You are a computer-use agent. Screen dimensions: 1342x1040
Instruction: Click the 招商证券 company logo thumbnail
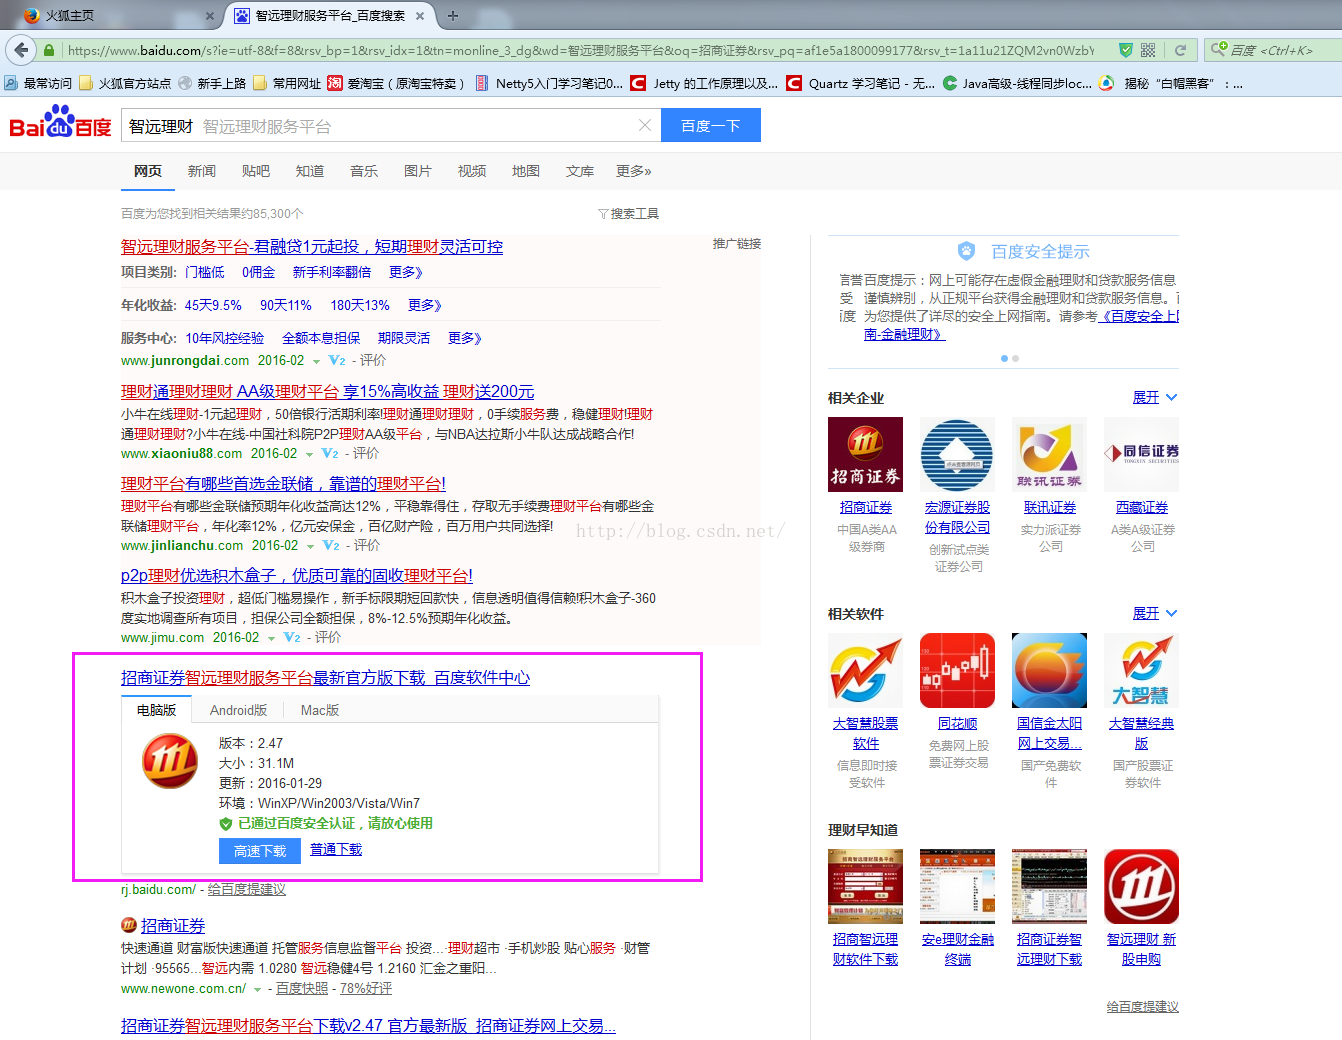click(x=866, y=455)
